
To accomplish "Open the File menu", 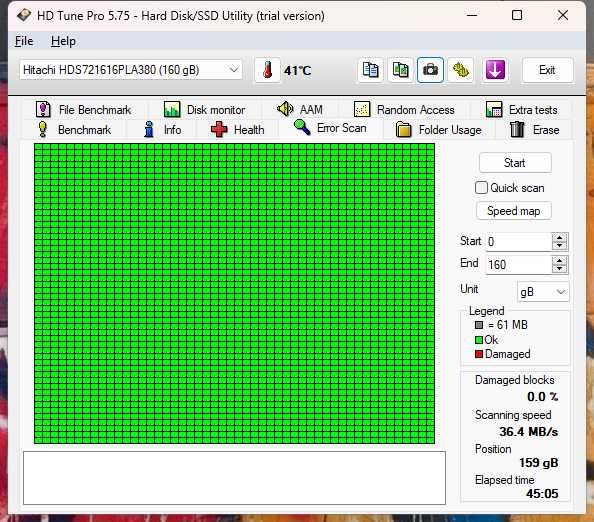I will 24,41.
